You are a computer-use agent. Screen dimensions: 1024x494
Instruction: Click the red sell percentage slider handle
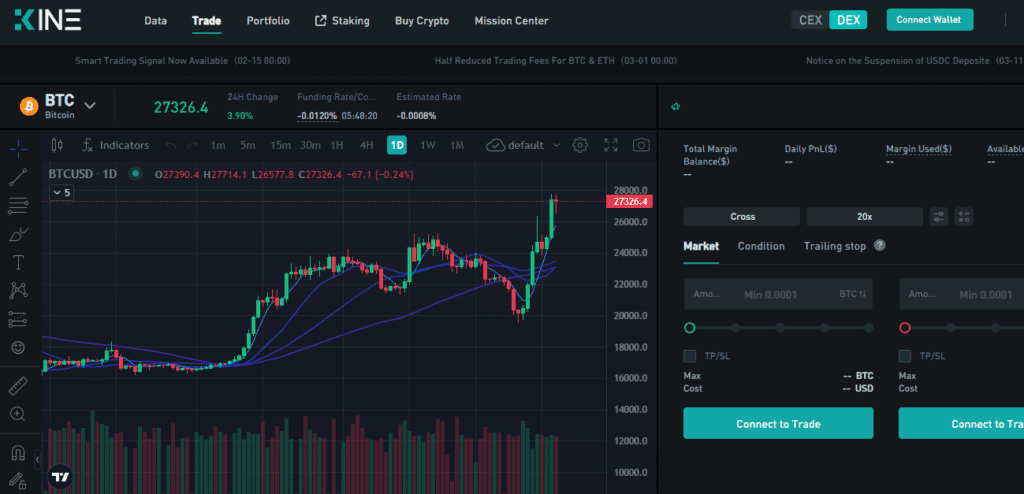[x=905, y=328]
